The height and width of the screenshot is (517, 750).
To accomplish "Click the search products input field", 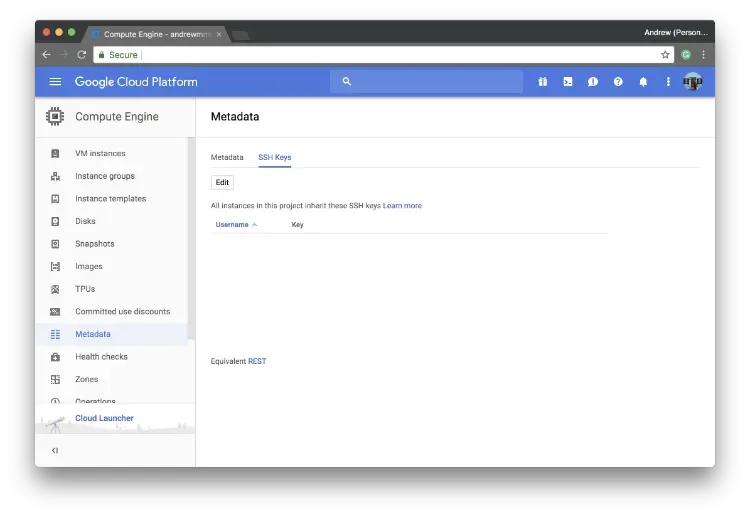I will pos(430,82).
